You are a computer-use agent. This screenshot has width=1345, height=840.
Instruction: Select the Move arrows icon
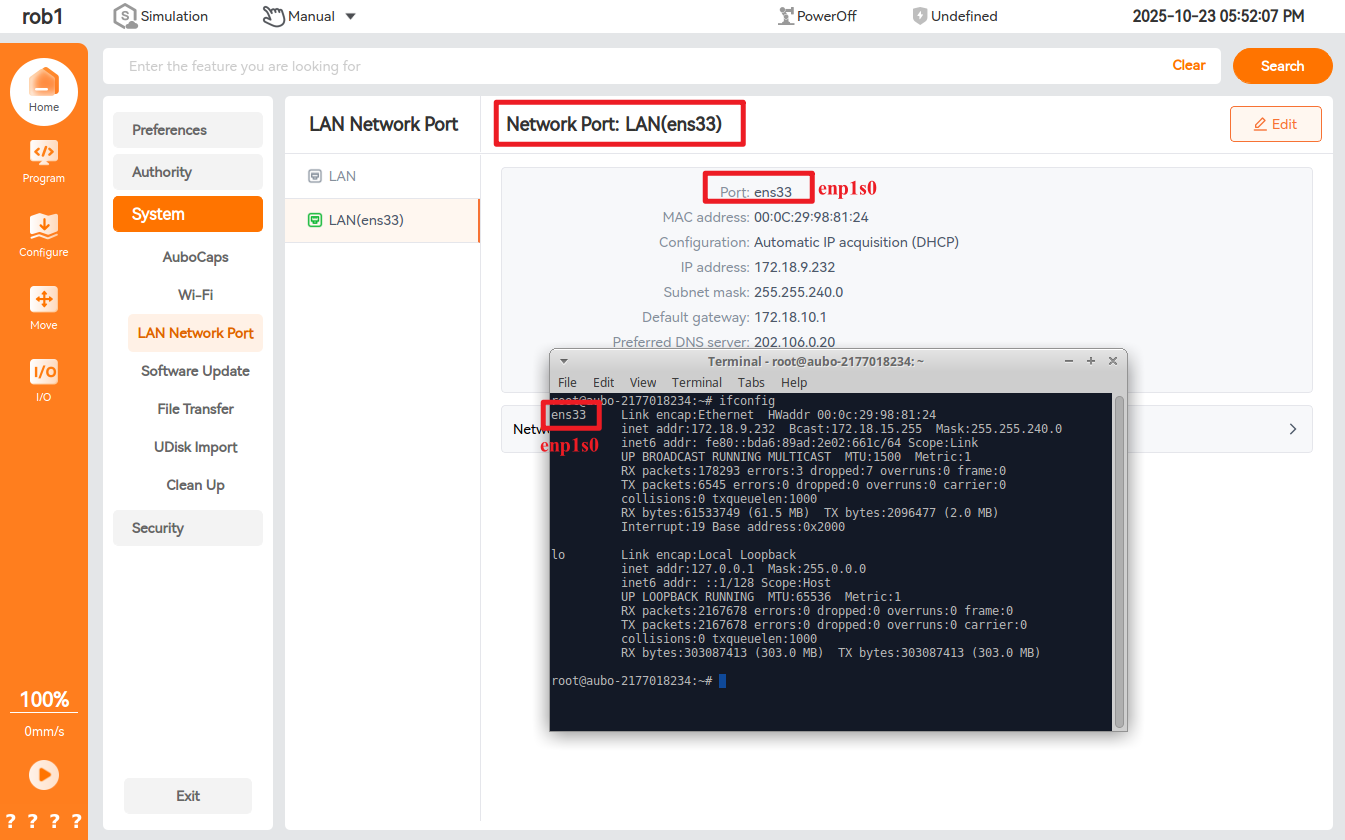coord(43,300)
